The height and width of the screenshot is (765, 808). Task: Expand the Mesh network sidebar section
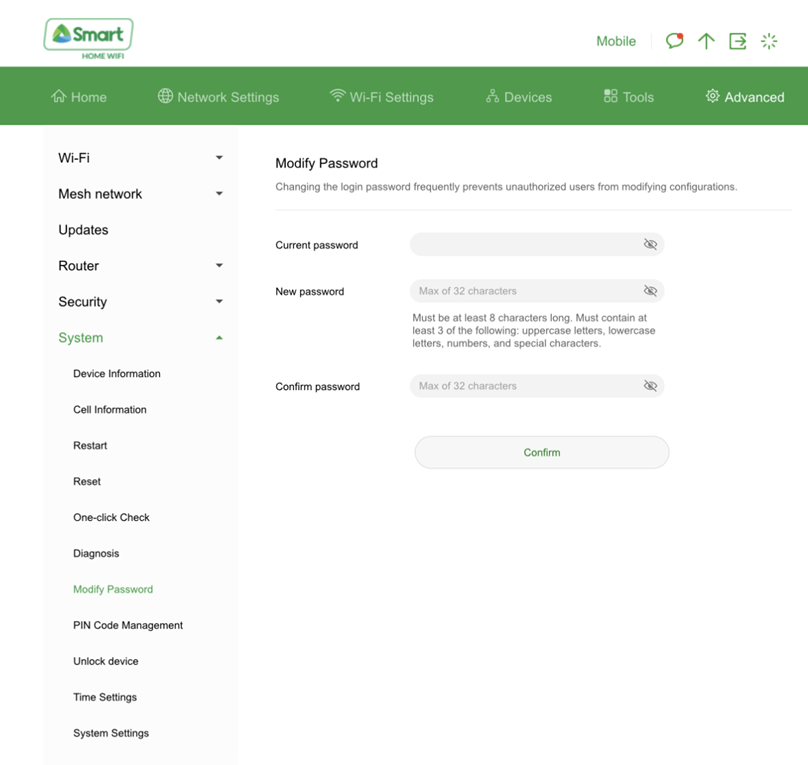coord(219,194)
